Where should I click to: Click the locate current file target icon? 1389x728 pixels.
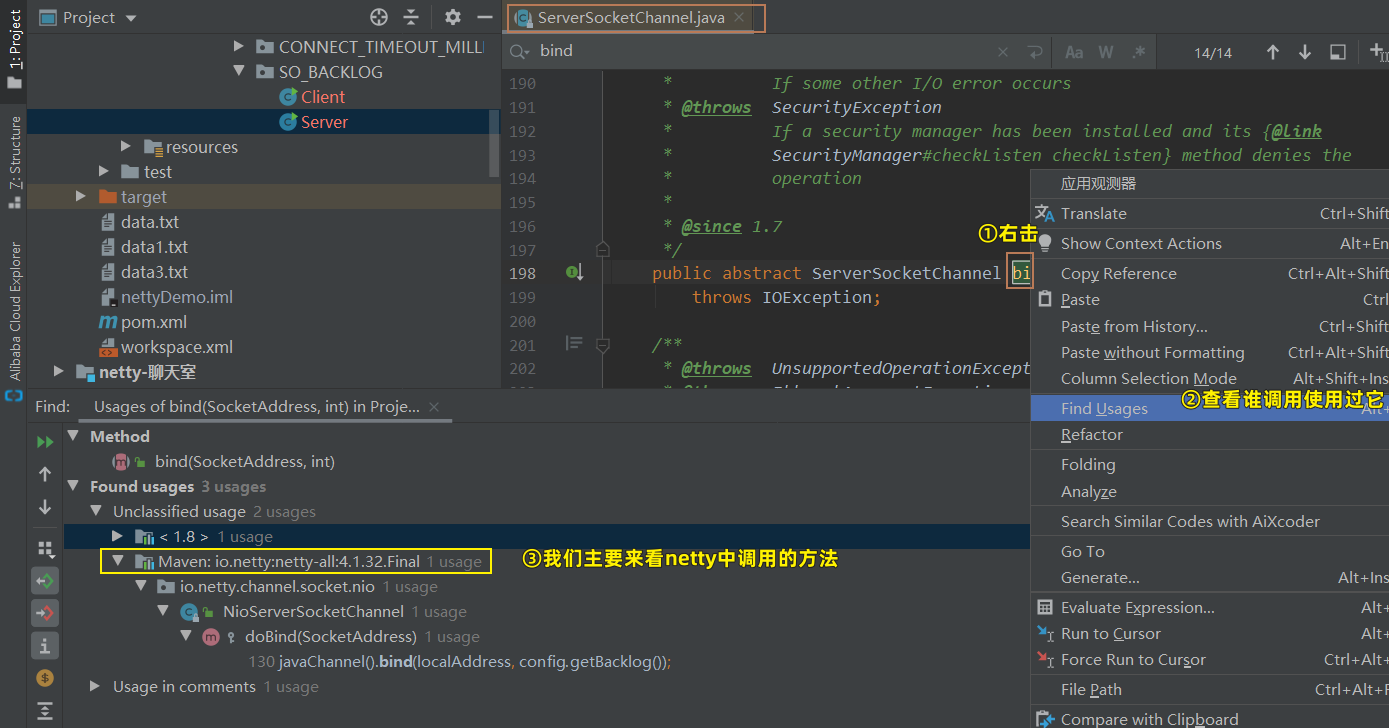[378, 17]
